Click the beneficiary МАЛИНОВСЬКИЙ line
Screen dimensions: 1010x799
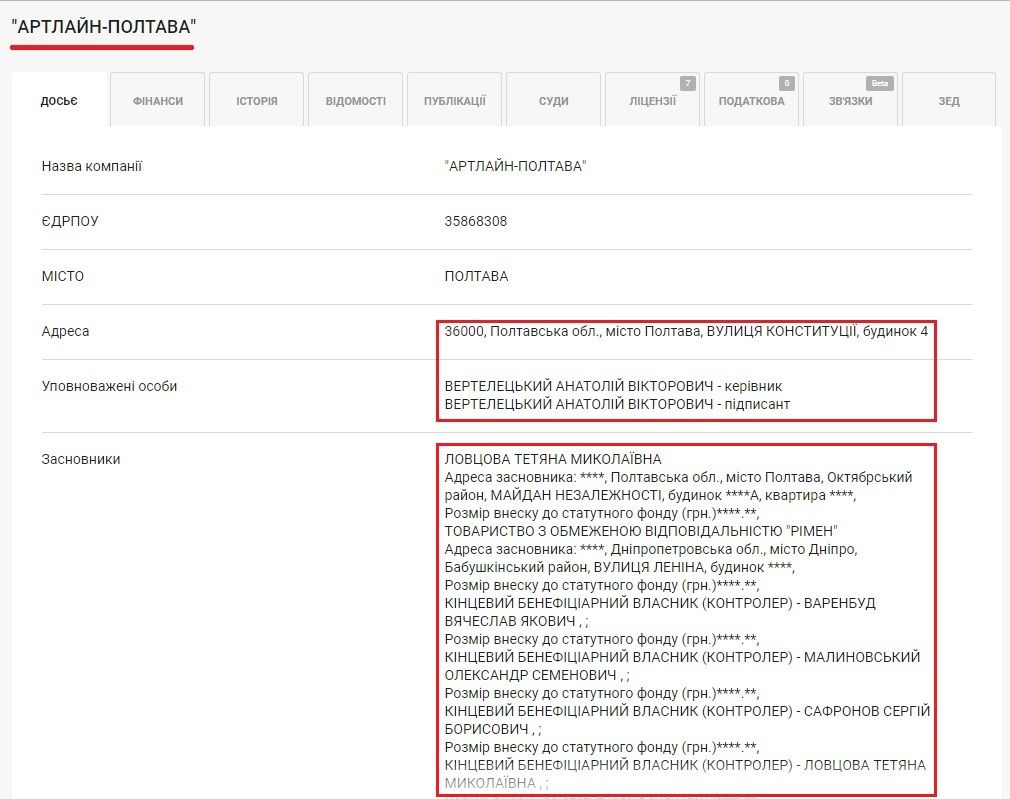click(682, 657)
